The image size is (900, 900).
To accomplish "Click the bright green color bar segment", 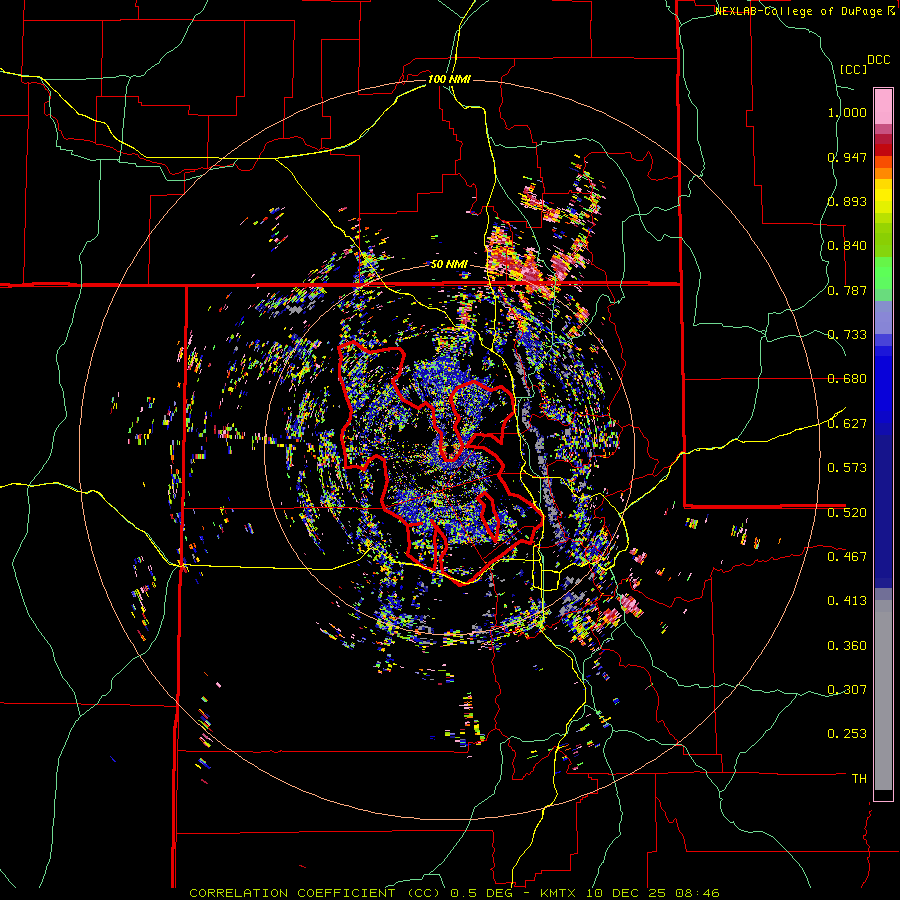I will pyautogui.click(x=883, y=273).
